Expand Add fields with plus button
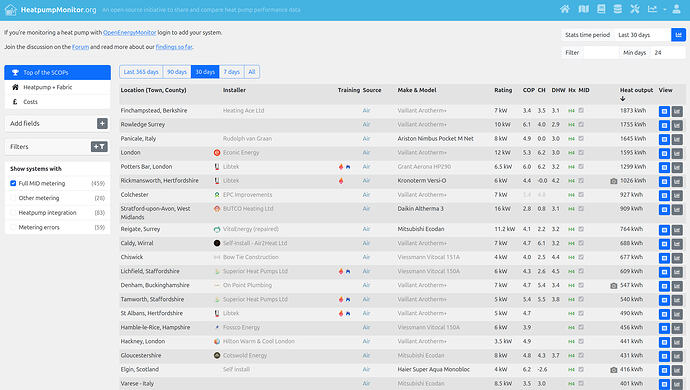This screenshot has height=390, width=690. click(x=102, y=124)
